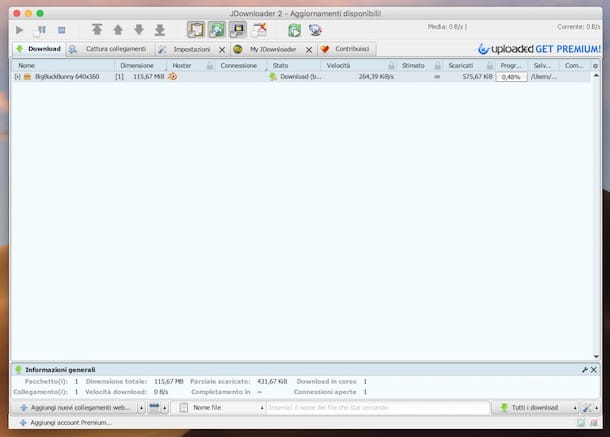Click the lock icon beside Stimato column

[x=438, y=65]
